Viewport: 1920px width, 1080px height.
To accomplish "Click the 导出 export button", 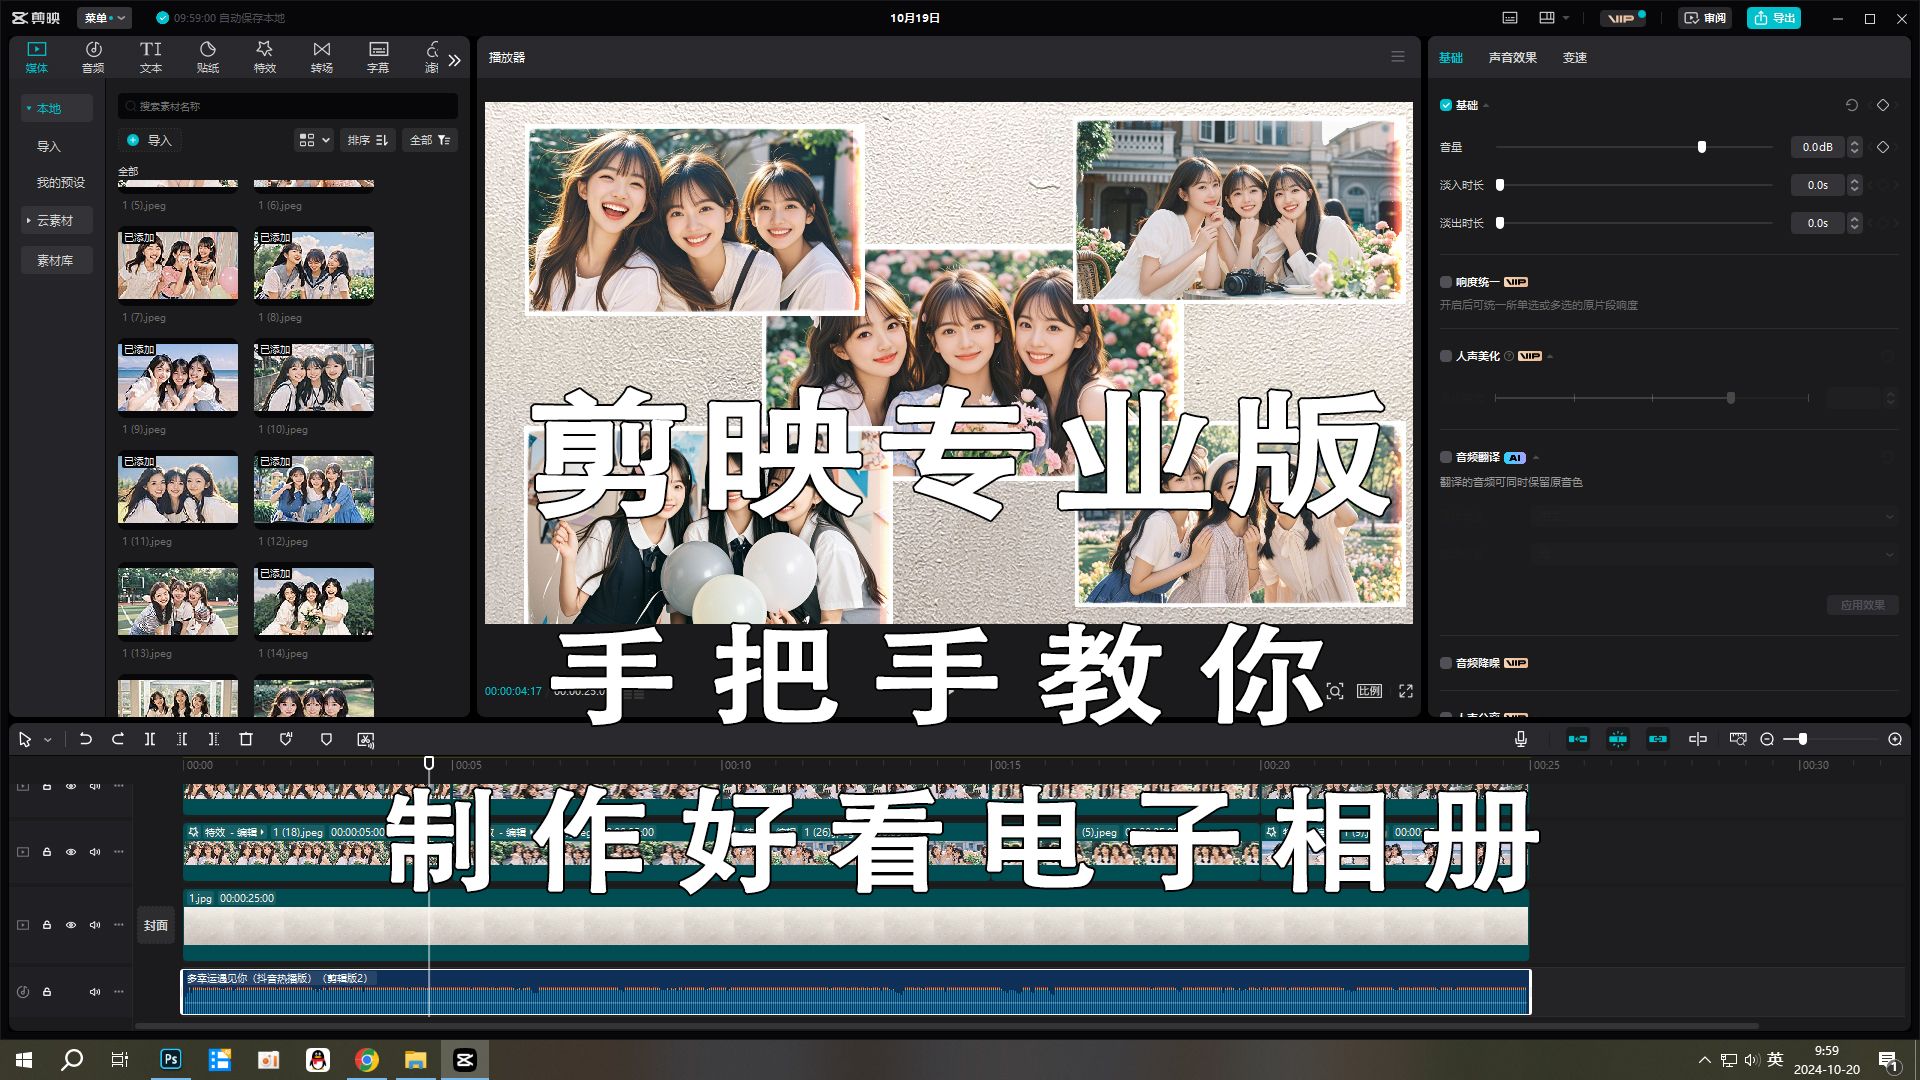I will 1774,18.
